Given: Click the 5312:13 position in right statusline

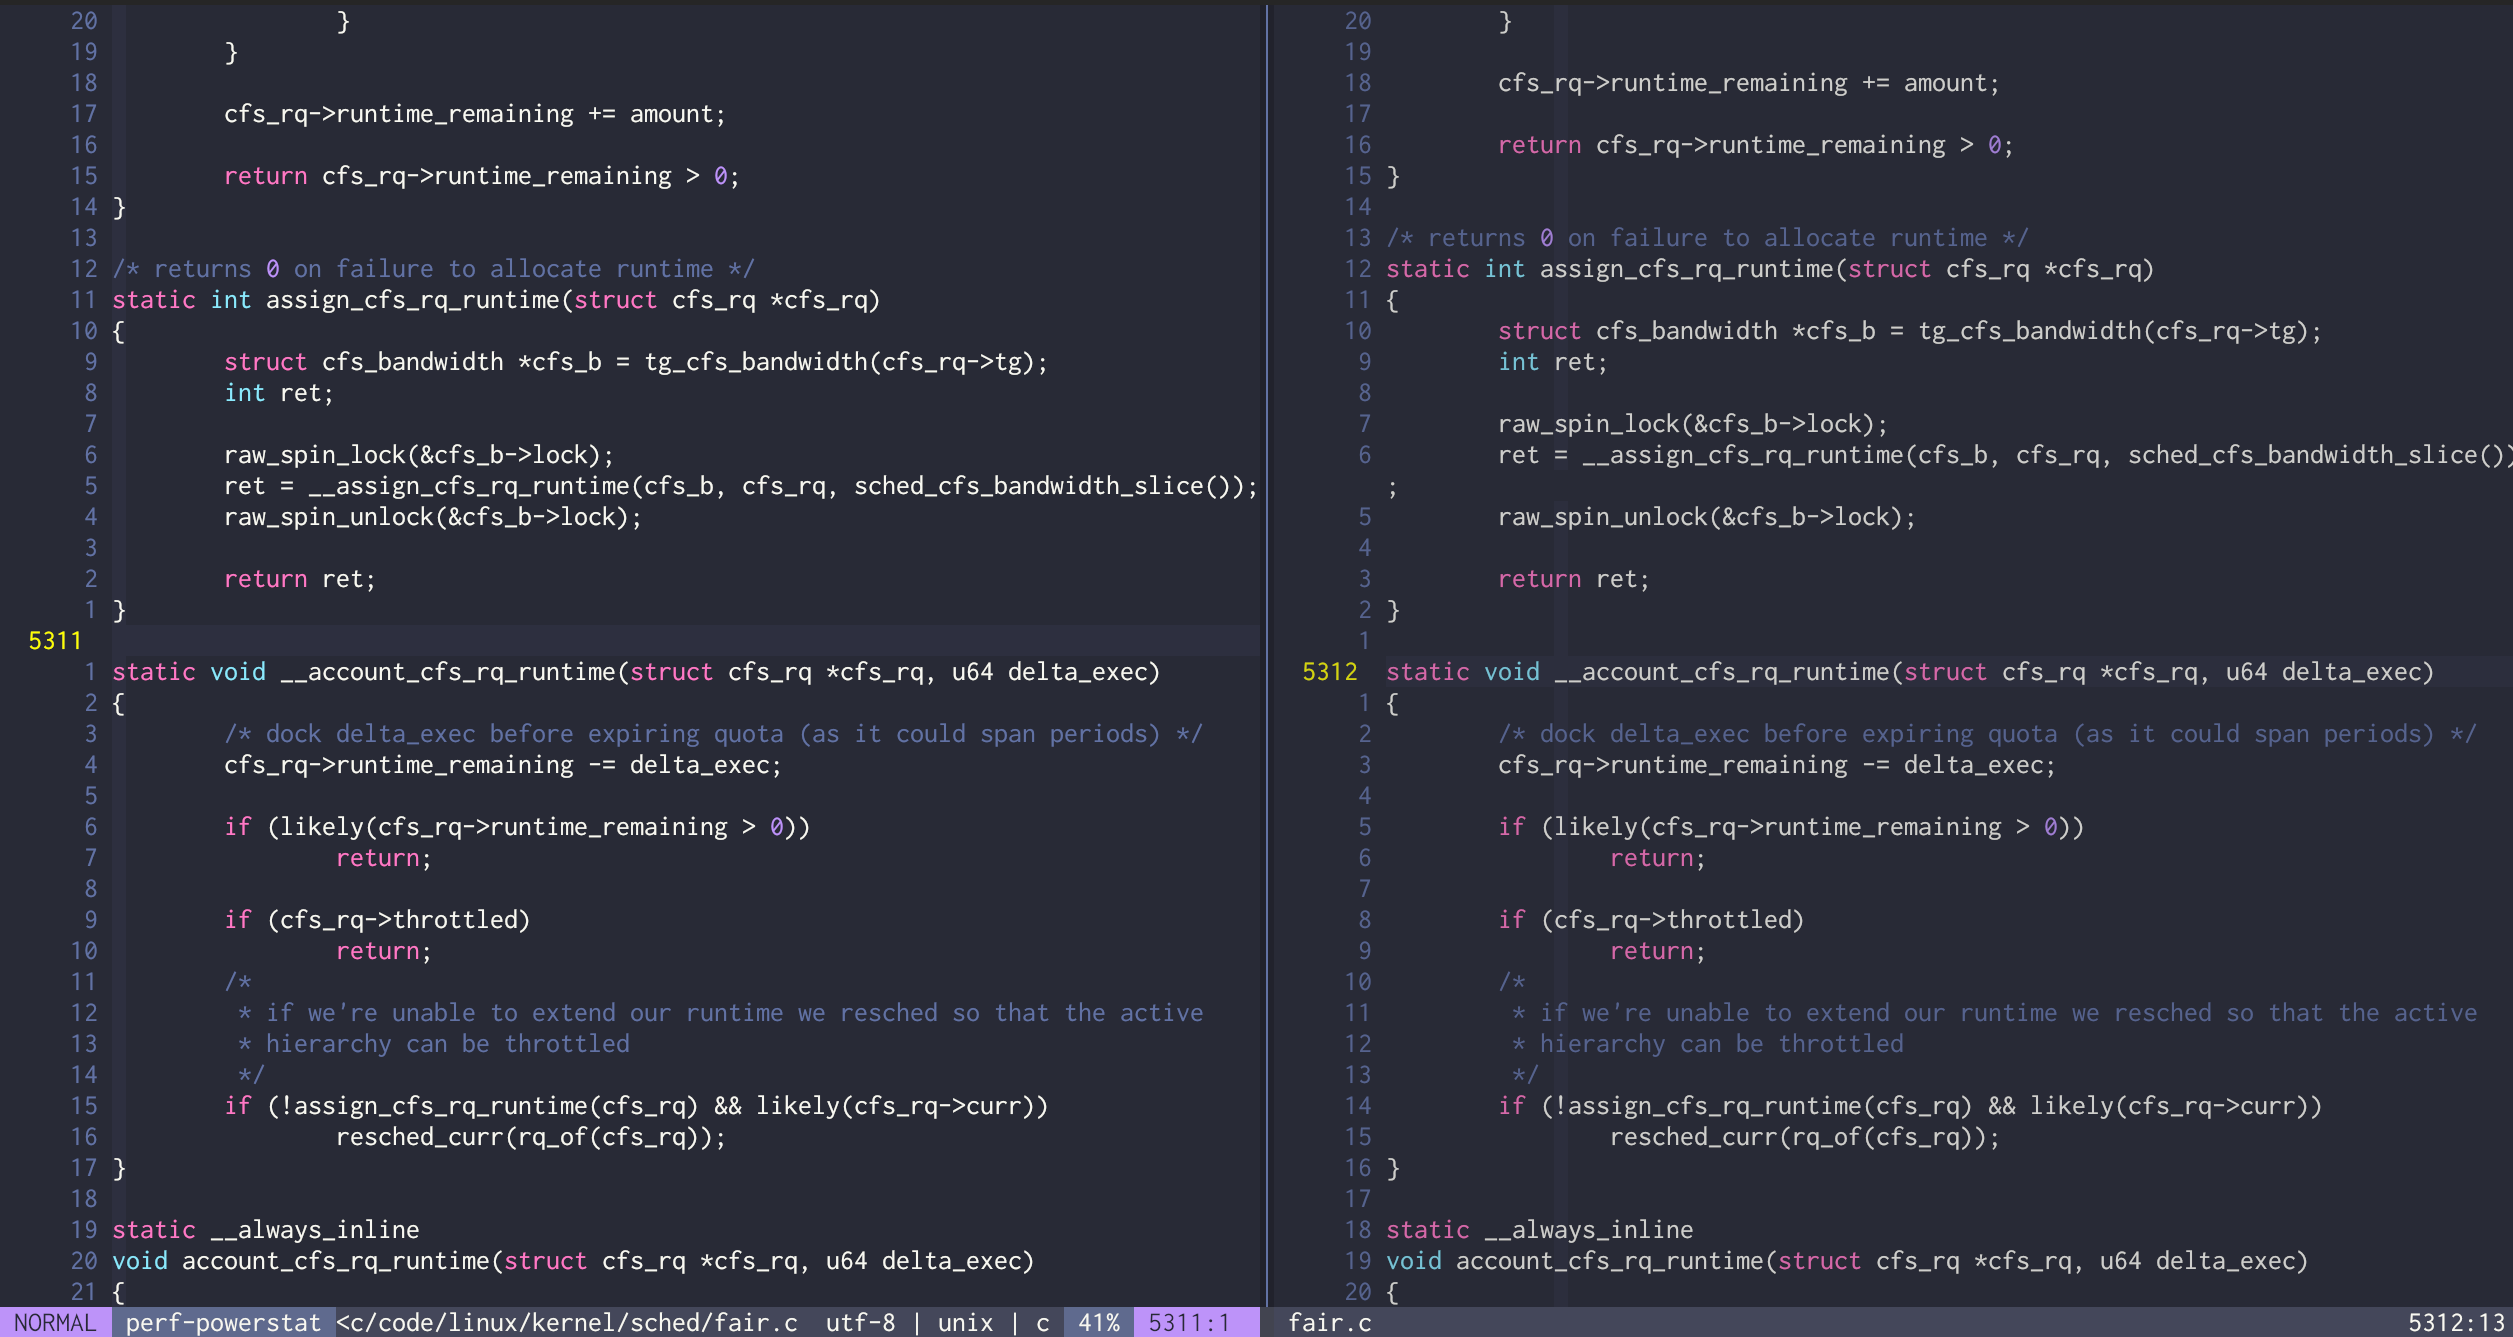Looking at the screenshot, I should (x=2458, y=1322).
